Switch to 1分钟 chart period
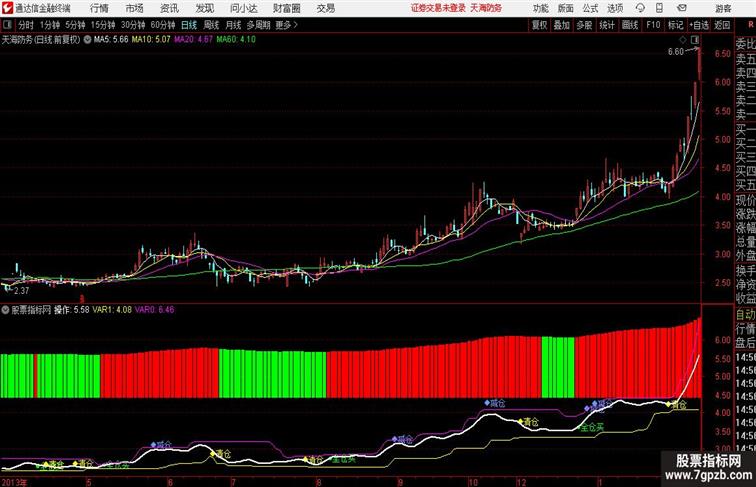The height and width of the screenshot is (487, 756). click(50, 25)
